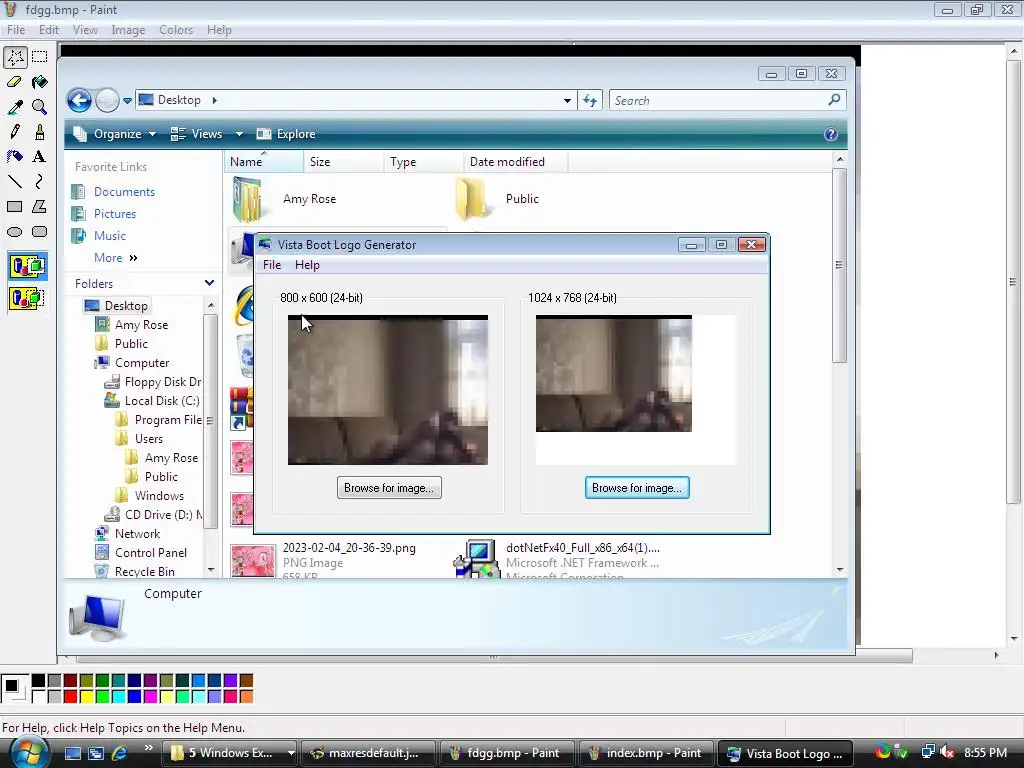The height and width of the screenshot is (768, 1024).
Task: Collapse the Folders pane chevron
Action: (209, 283)
